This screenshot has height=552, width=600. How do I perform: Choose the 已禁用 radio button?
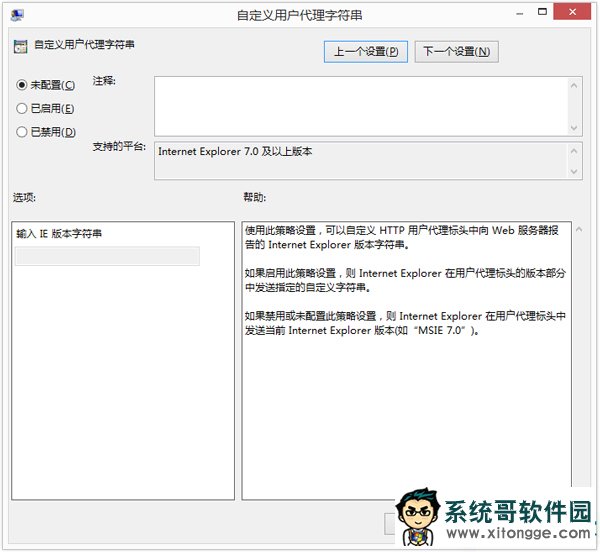coord(22,131)
